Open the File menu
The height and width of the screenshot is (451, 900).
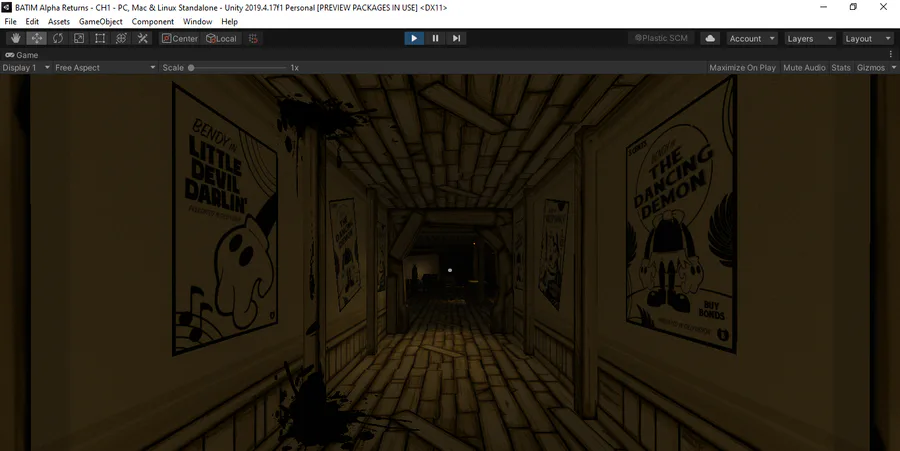(10, 21)
